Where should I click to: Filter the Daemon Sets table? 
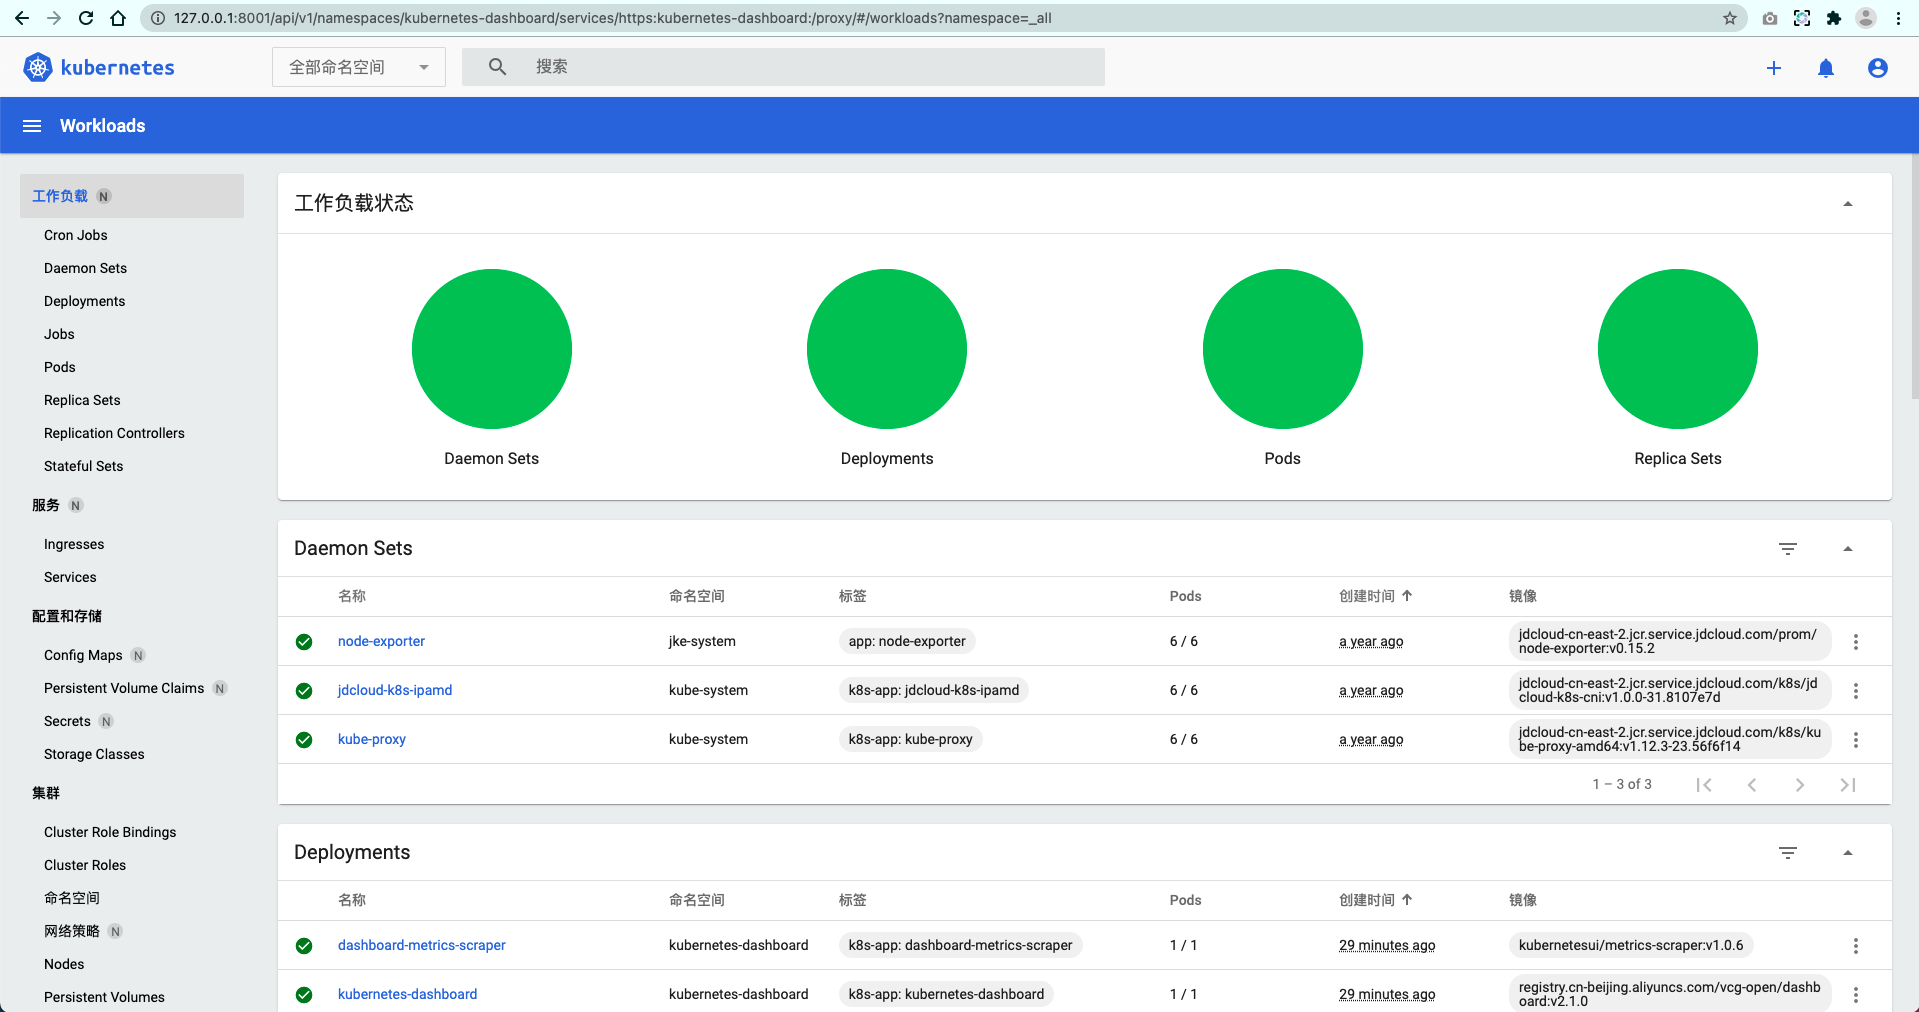[1788, 549]
